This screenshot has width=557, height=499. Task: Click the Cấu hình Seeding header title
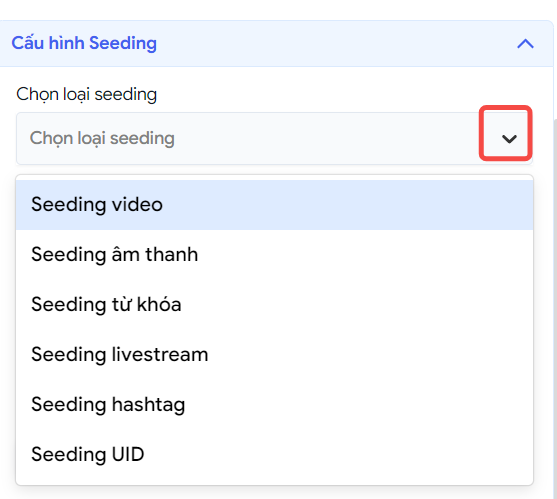point(84,43)
